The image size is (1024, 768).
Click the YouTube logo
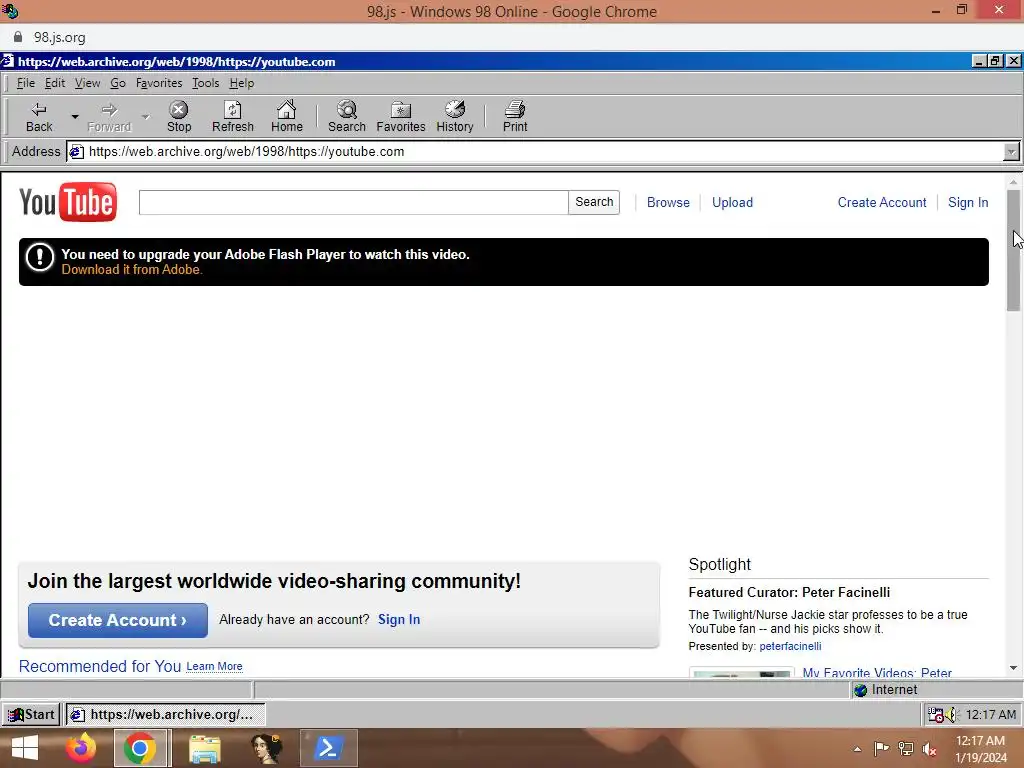click(68, 202)
